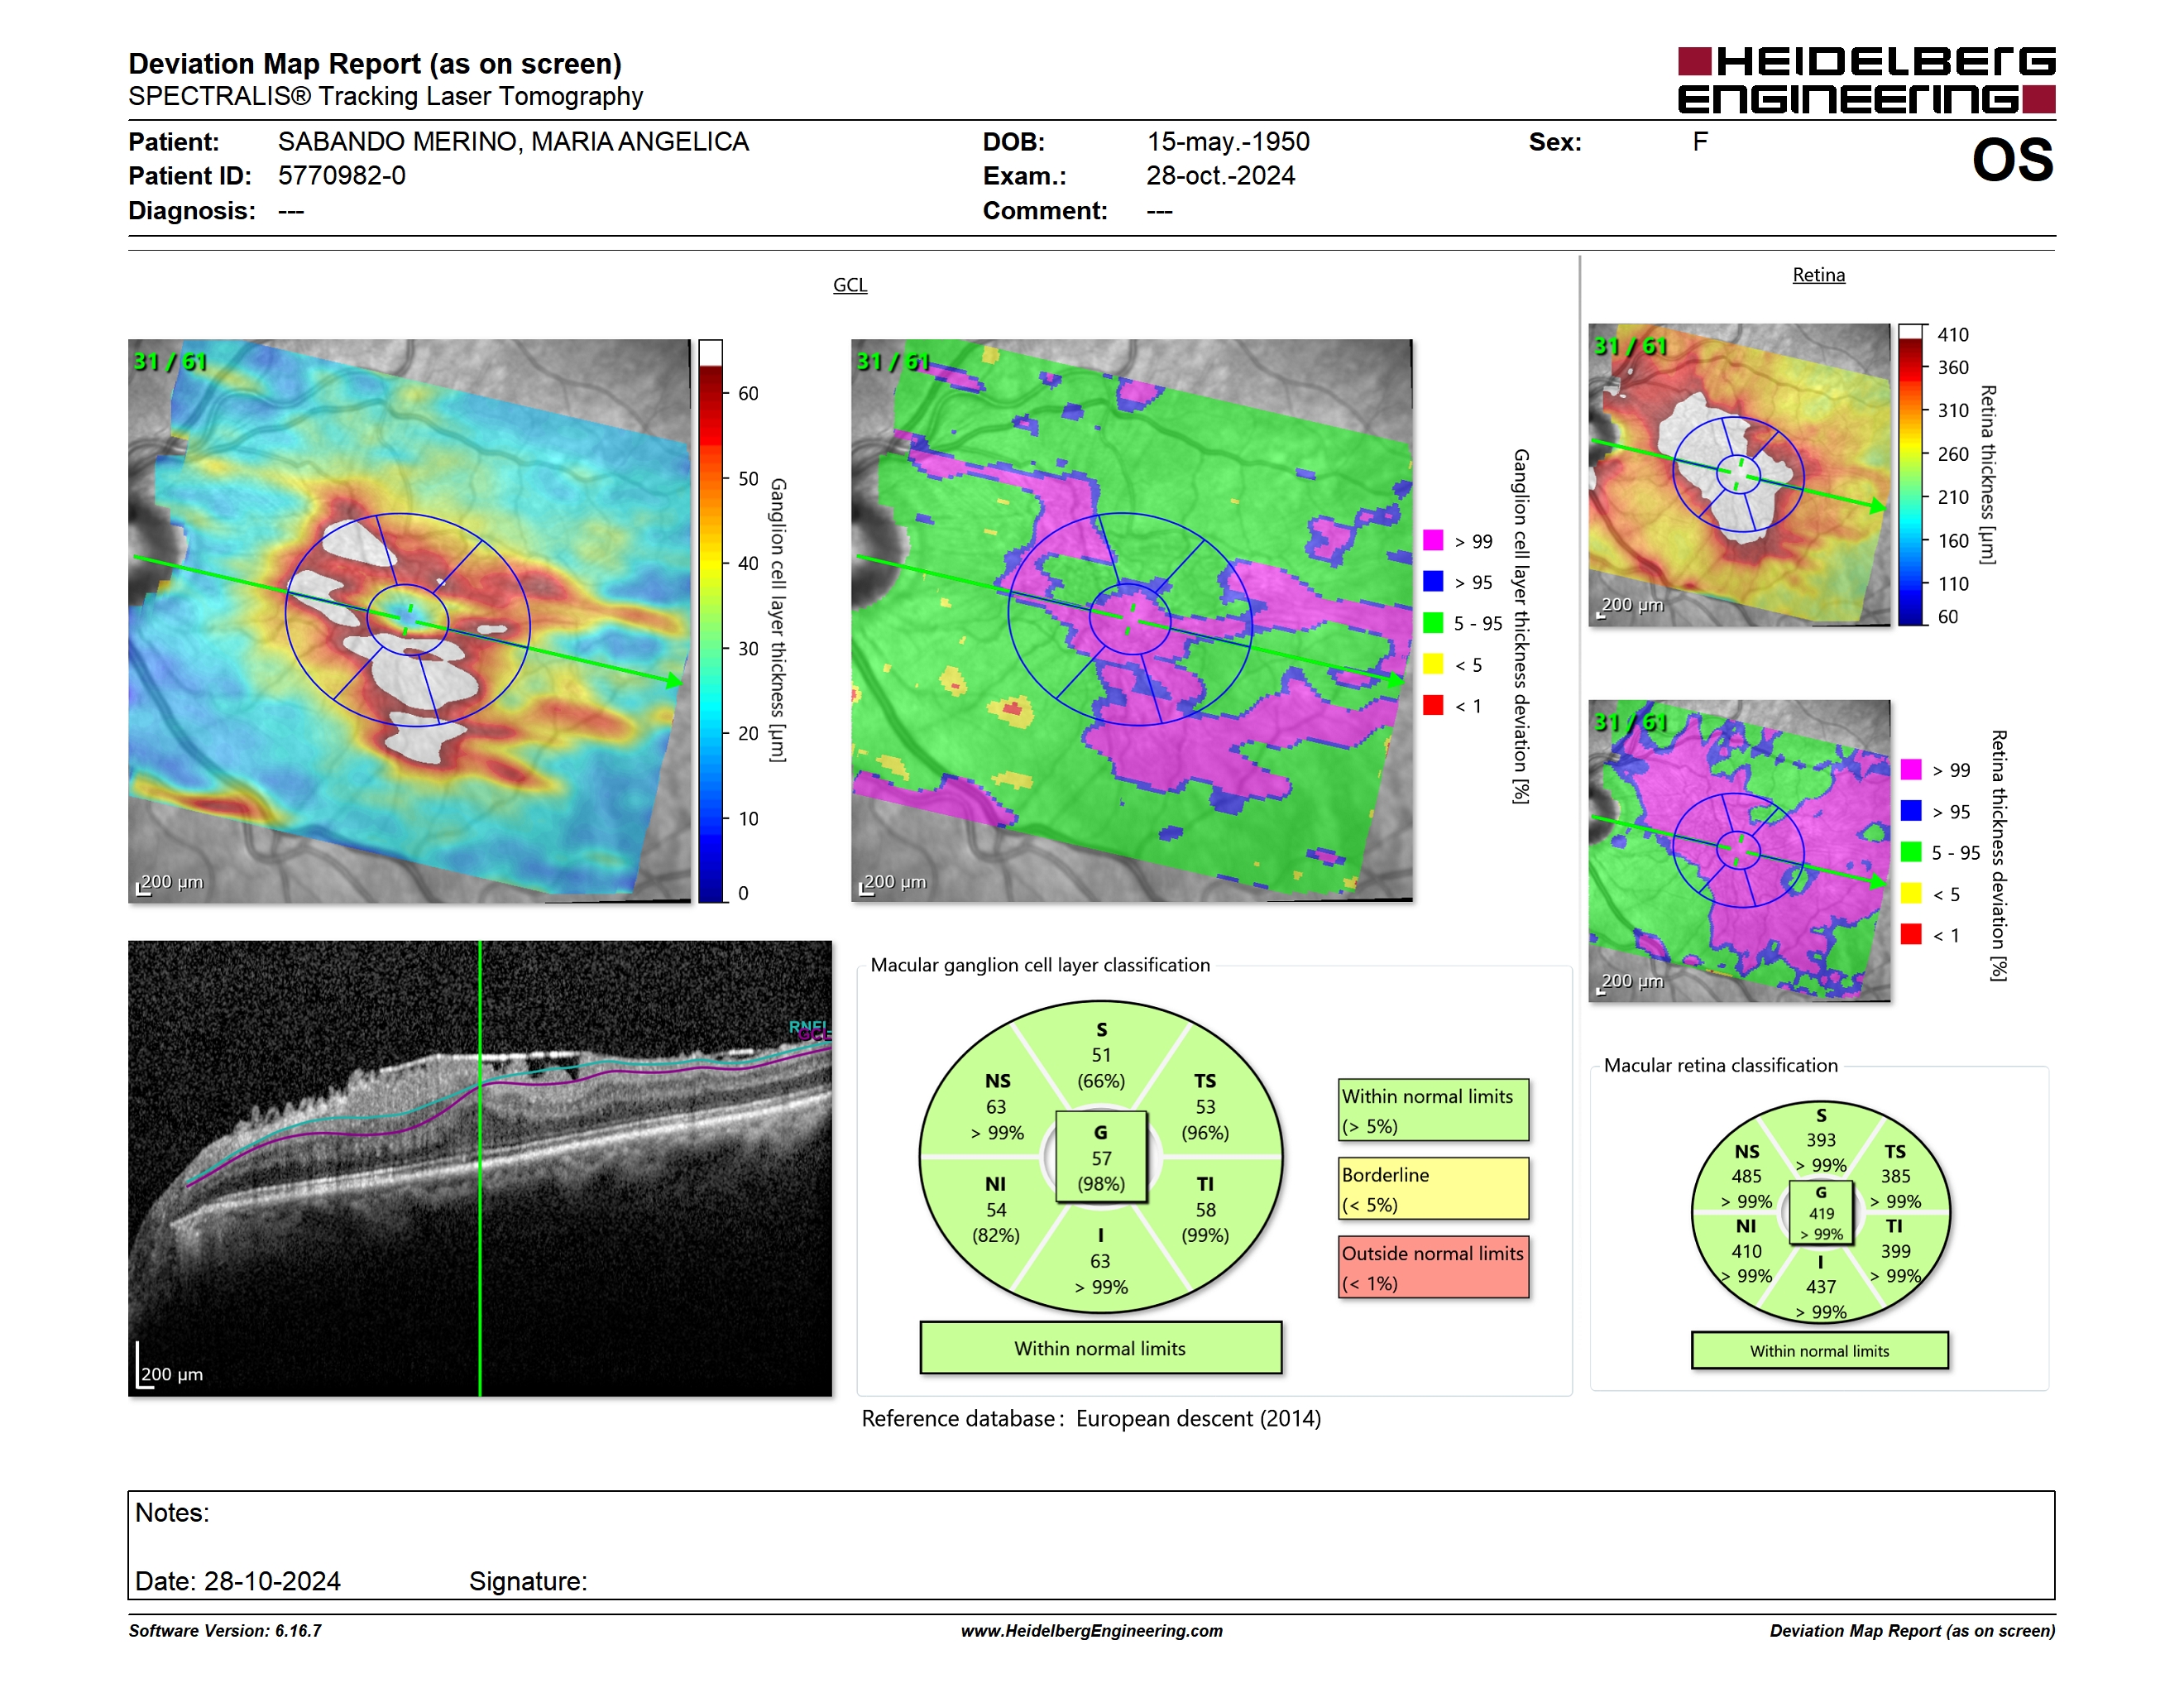The image size is (2184, 1688).
Task: Click the retina TI sector value 399
Action: [x=1895, y=1251]
